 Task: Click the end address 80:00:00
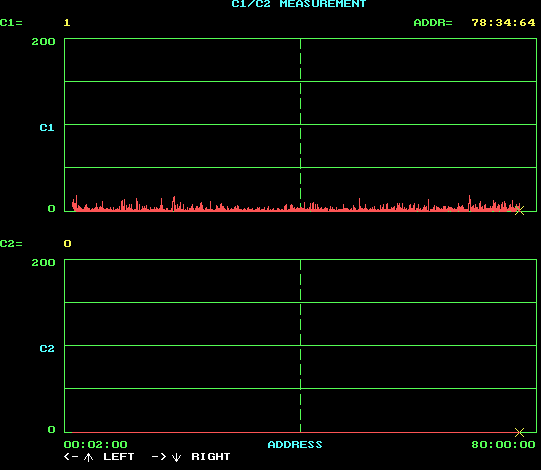(503, 444)
